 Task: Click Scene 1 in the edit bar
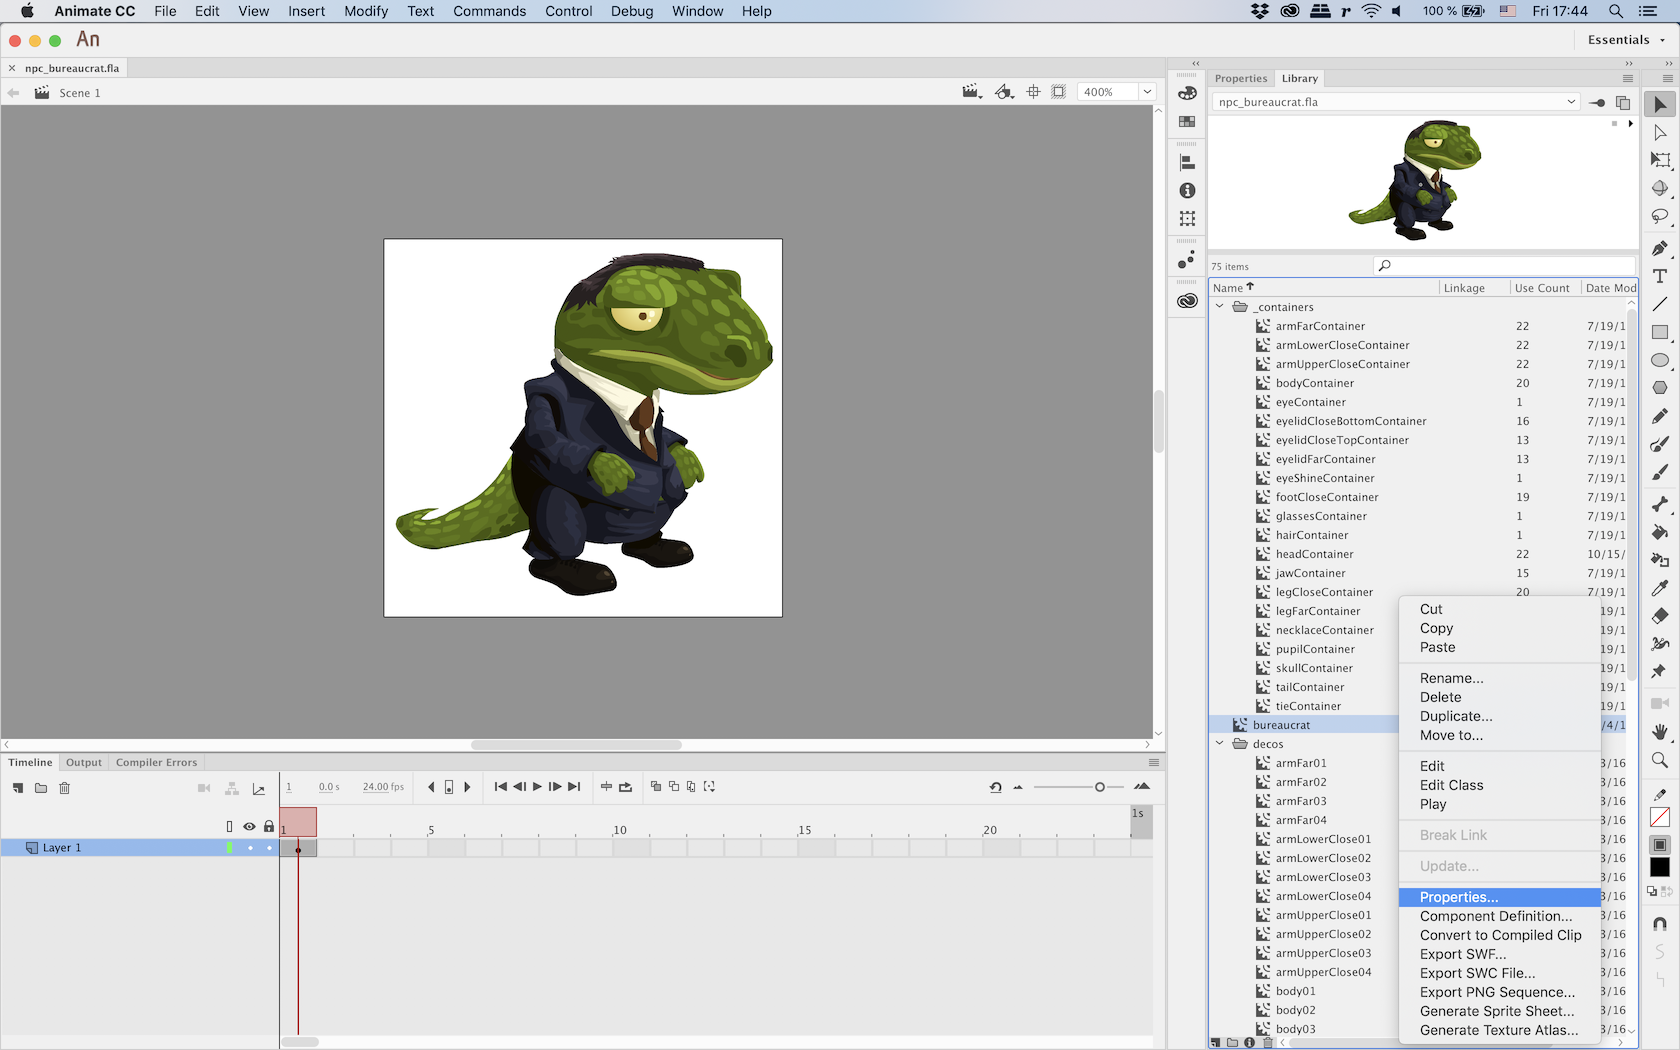79,93
